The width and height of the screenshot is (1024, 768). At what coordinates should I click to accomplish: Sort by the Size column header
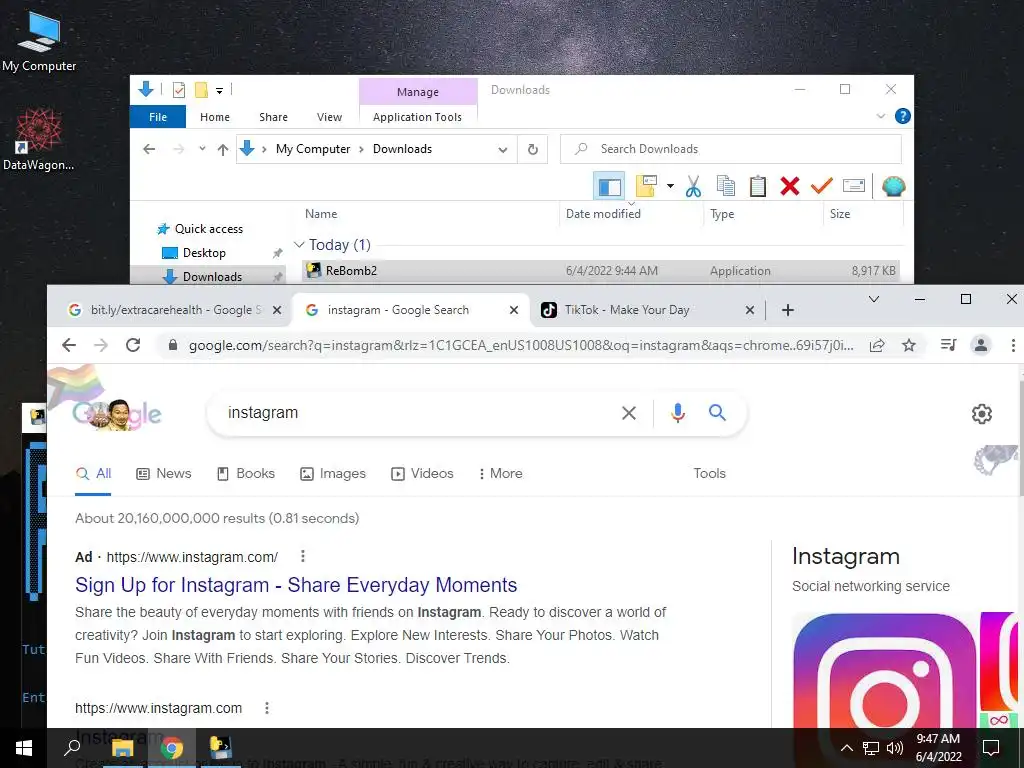point(840,214)
